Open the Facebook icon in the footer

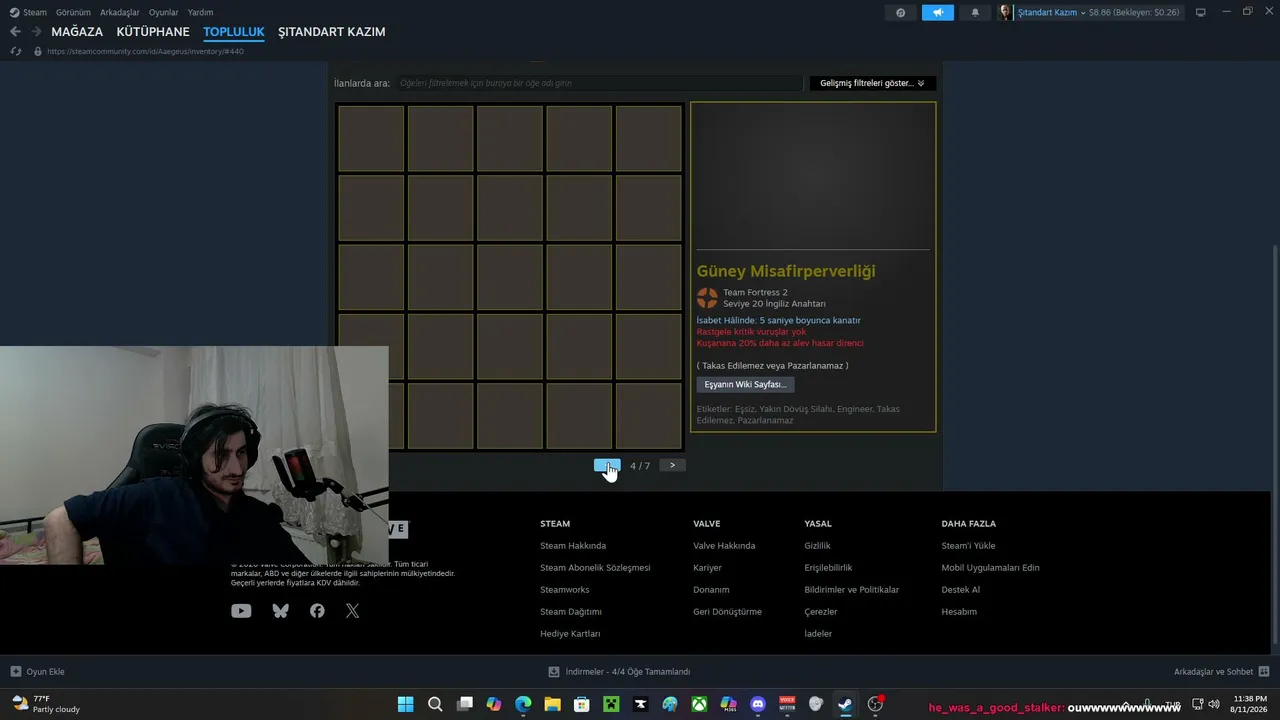pos(317,611)
